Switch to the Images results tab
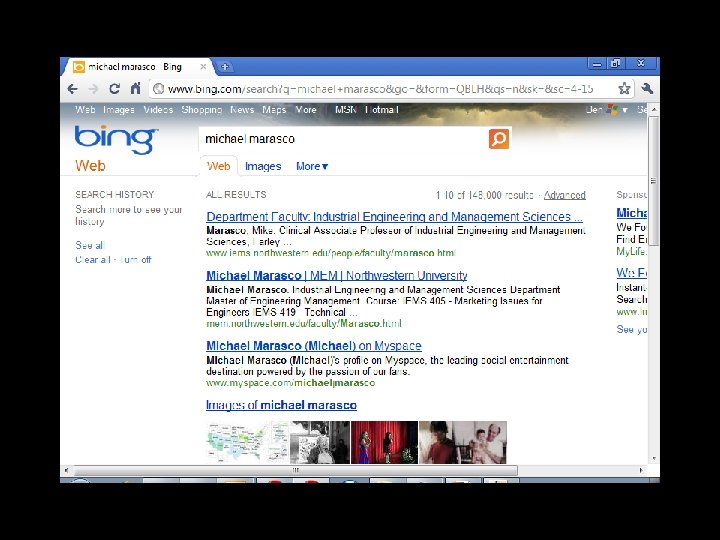 point(263,166)
